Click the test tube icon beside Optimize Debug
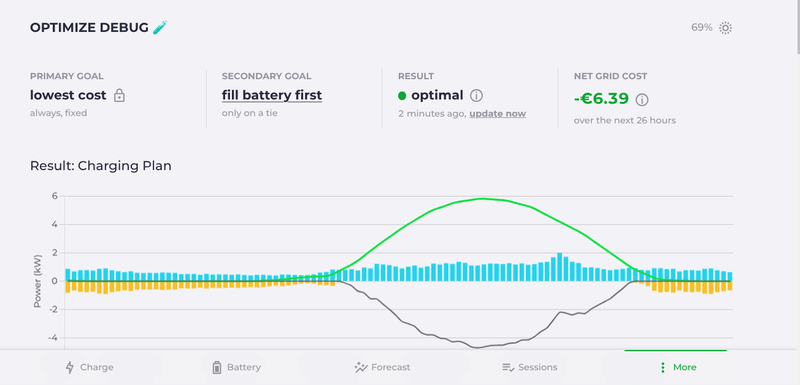This screenshot has height=385, width=800. click(160, 28)
